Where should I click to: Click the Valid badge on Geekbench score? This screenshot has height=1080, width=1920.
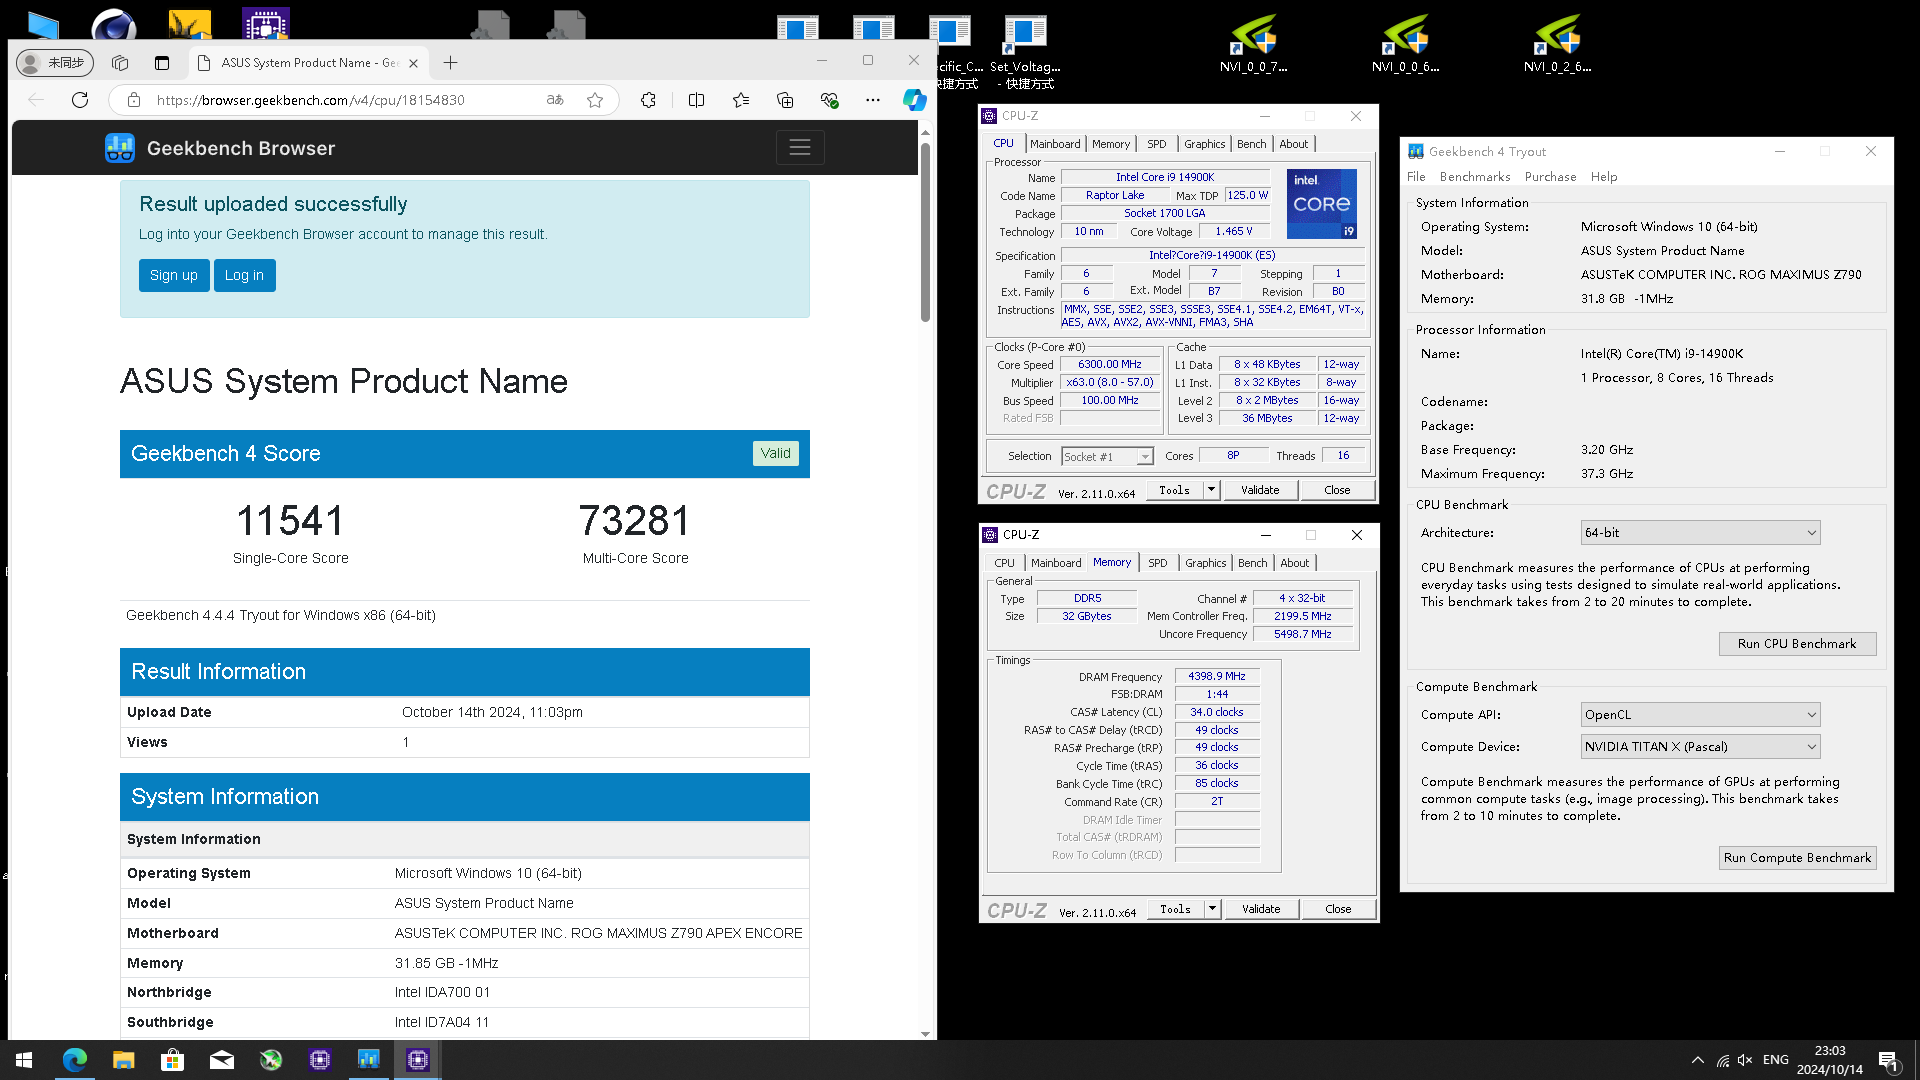[x=775, y=453]
